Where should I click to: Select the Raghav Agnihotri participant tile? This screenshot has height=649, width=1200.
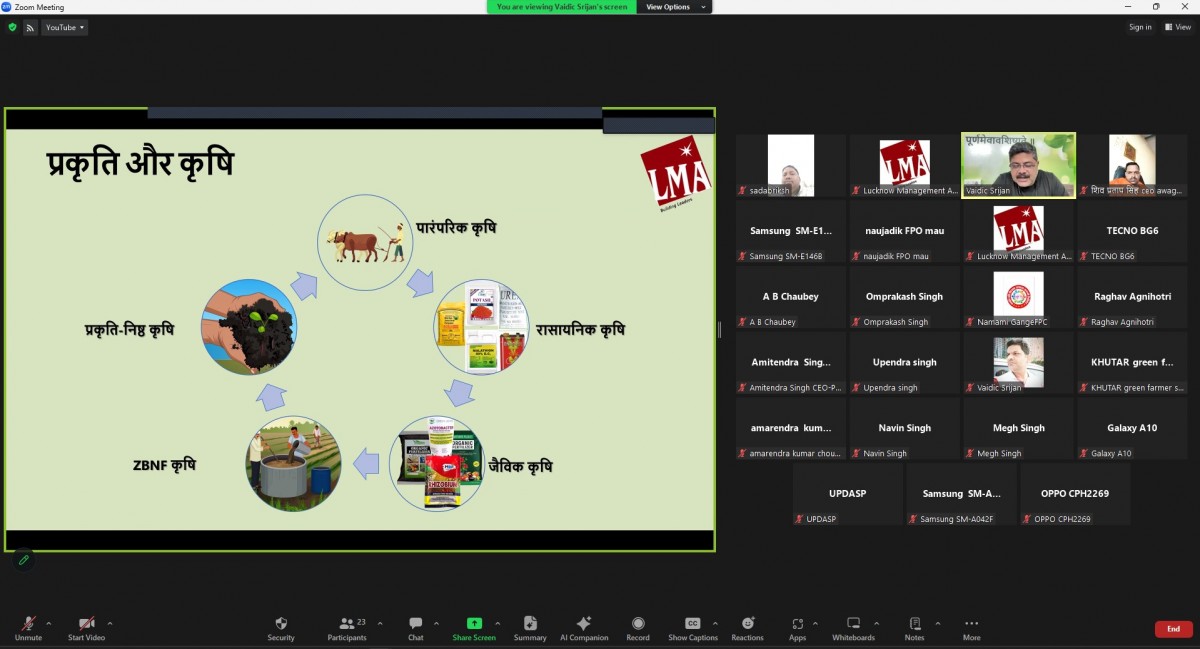point(1132,296)
